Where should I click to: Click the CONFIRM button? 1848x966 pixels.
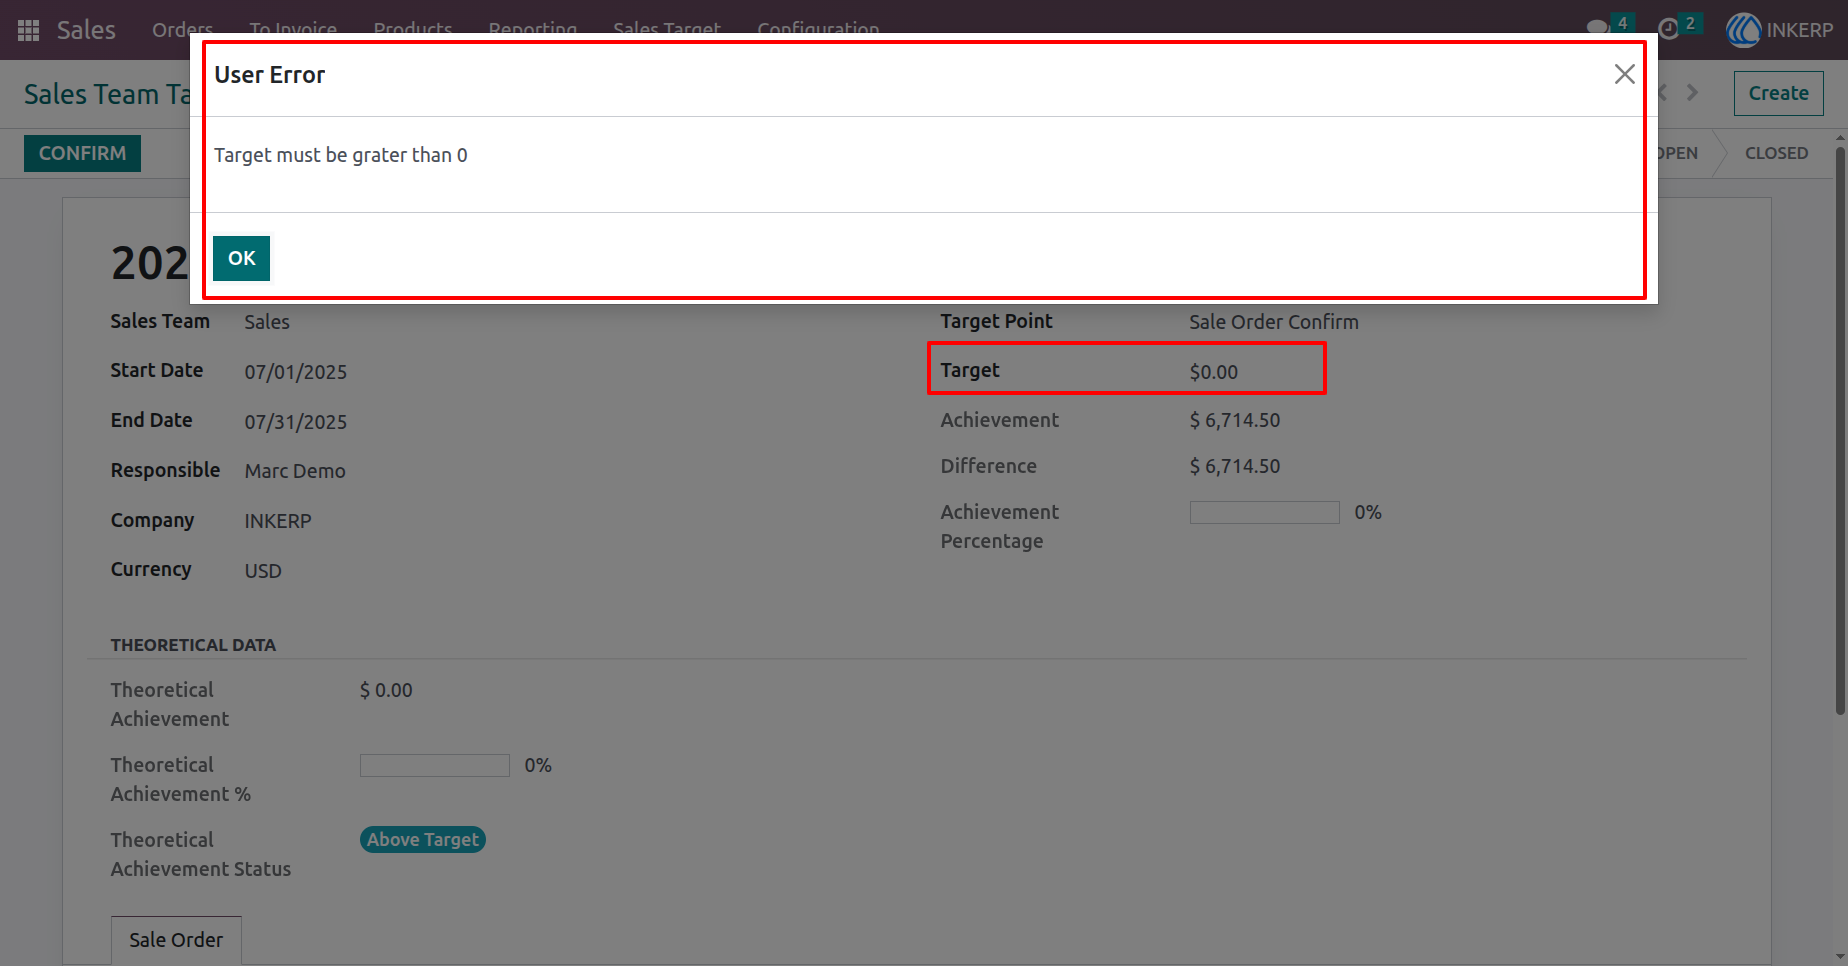click(82, 153)
